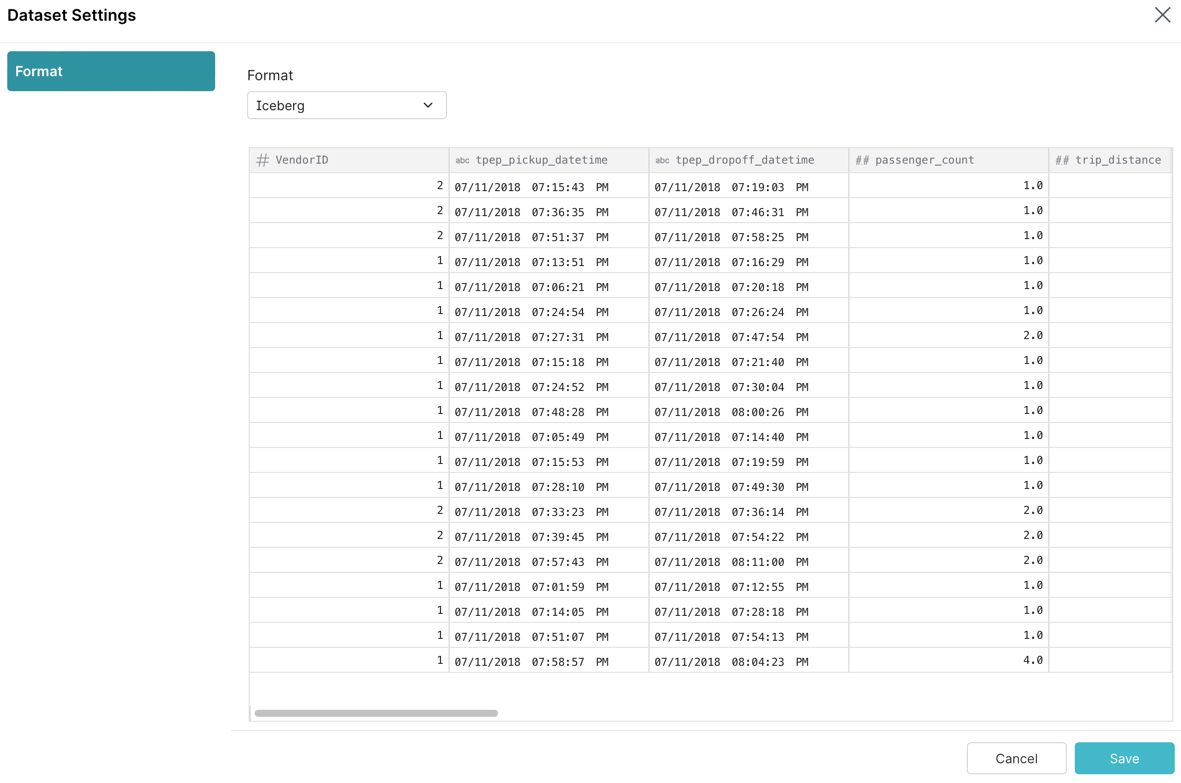Click the pickup cell 07:15:43 PM in first row
Viewport: 1181px width, 783px height.
[531, 187]
